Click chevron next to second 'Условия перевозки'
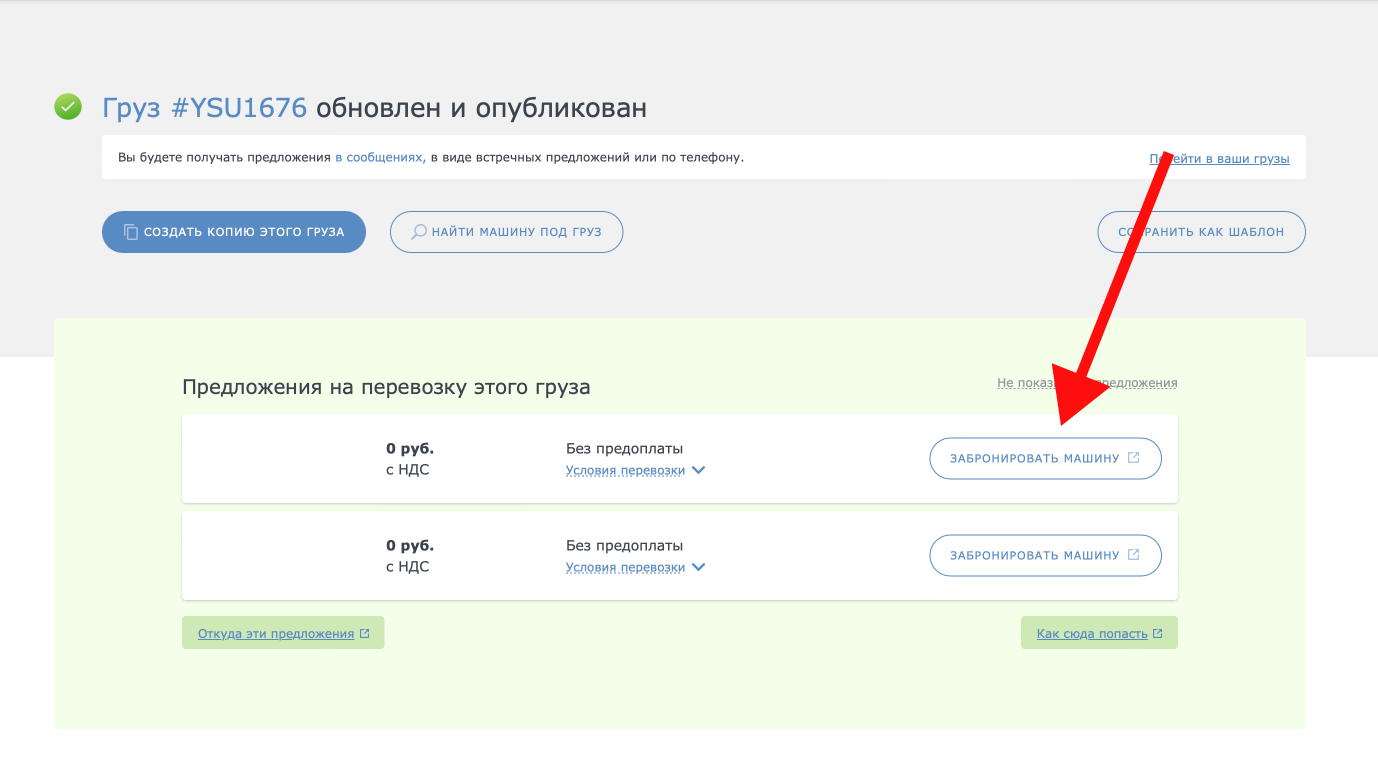This screenshot has width=1378, height=773. 698,567
